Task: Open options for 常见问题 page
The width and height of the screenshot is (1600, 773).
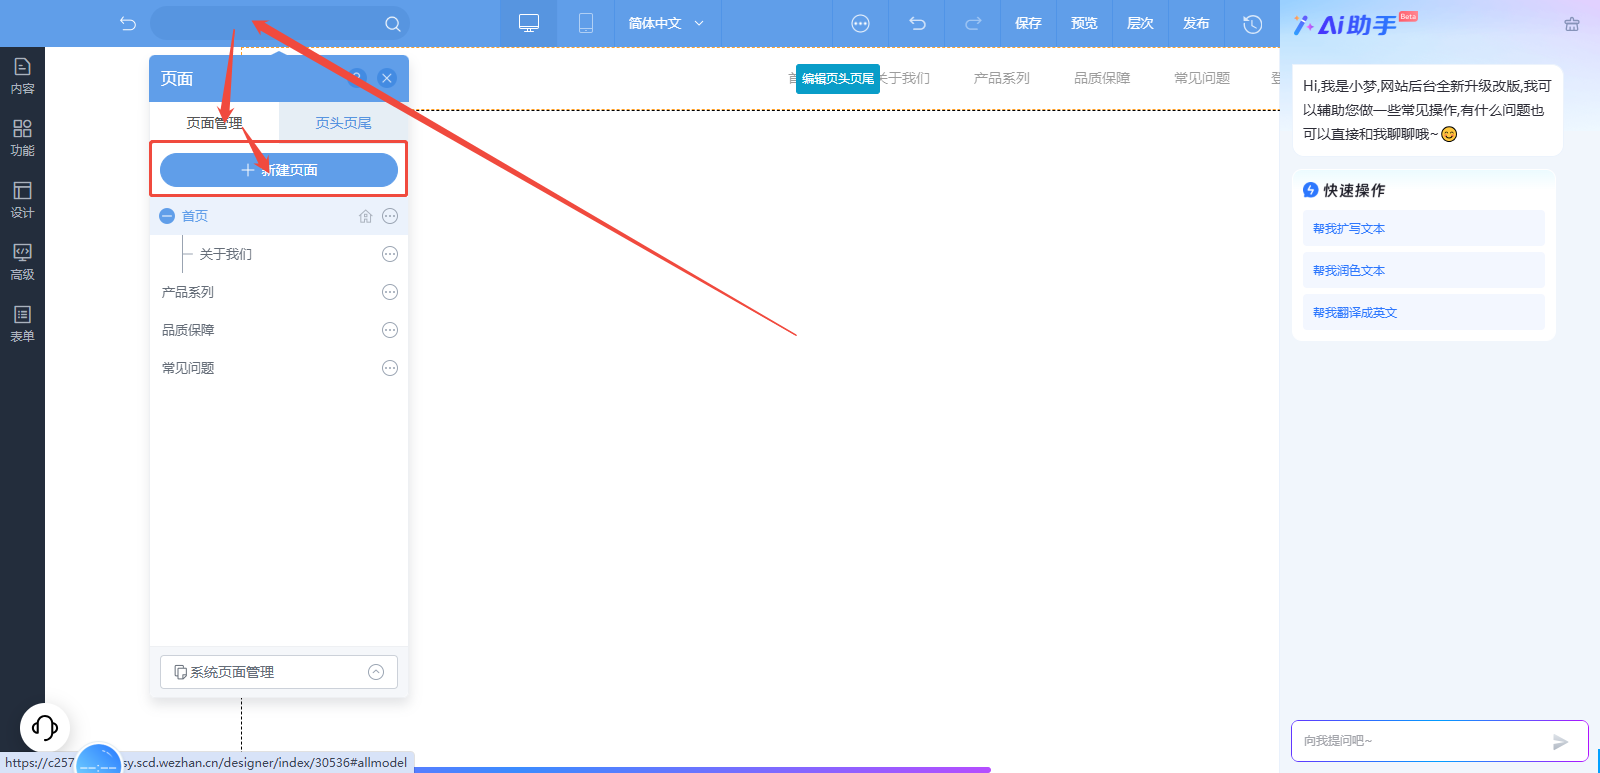Action: (x=390, y=368)
